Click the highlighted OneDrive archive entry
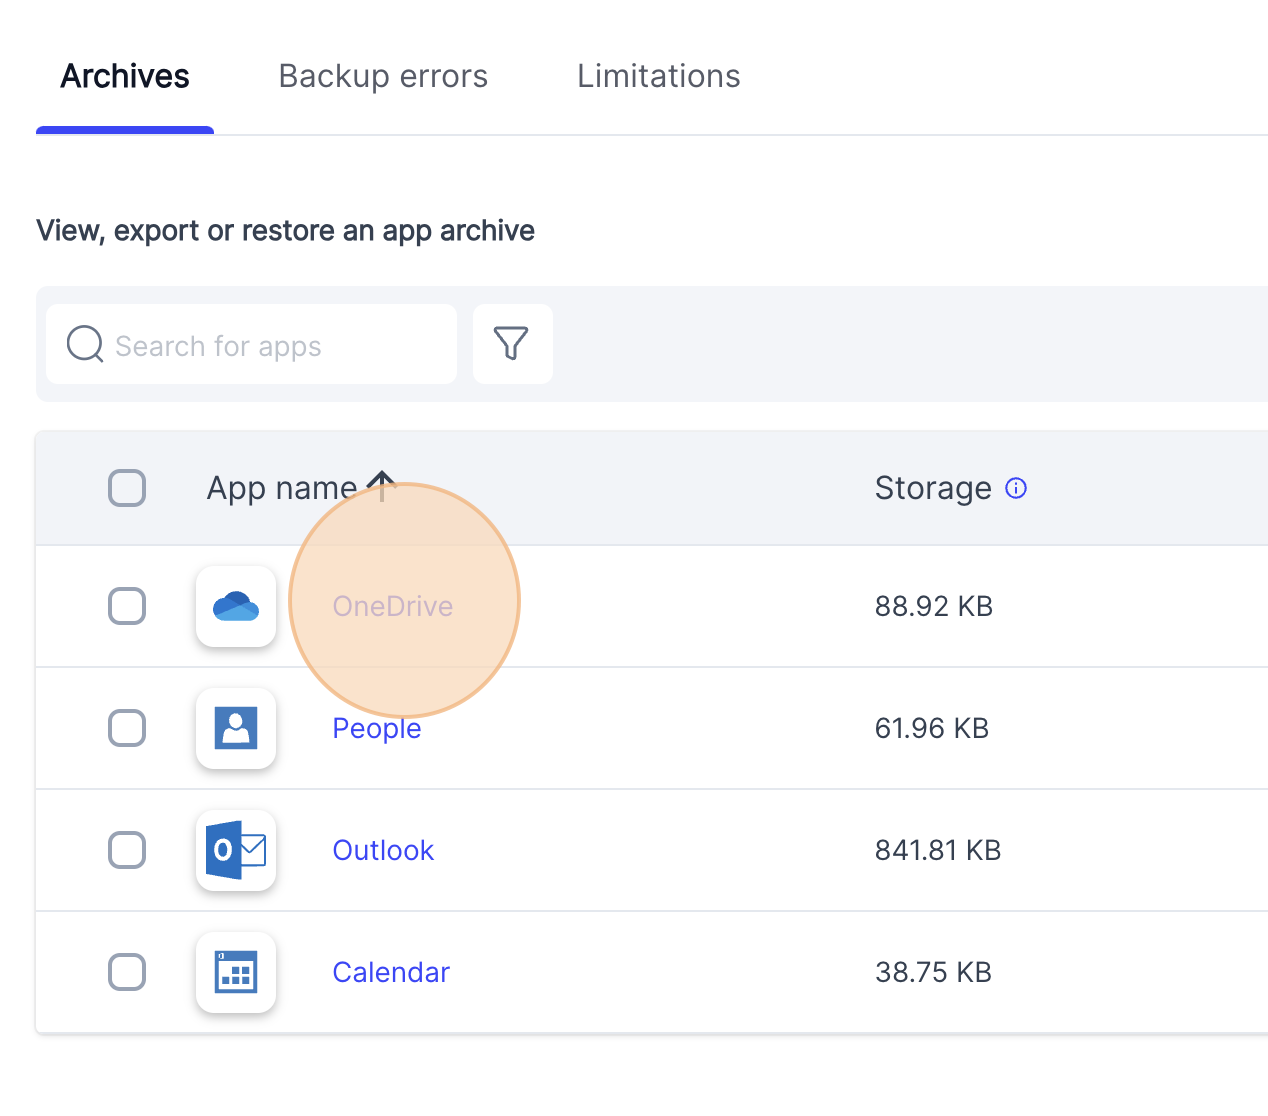Image resolution: width=1268 pixels, height=1116 pixels. (393, 606)
